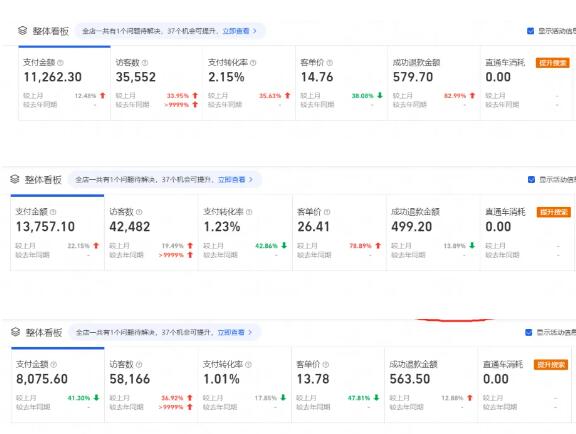Open 立即查看 link in the 11,262.30 panel
Image resolution: width=576 pixels, height=434 pixels.
236,31
